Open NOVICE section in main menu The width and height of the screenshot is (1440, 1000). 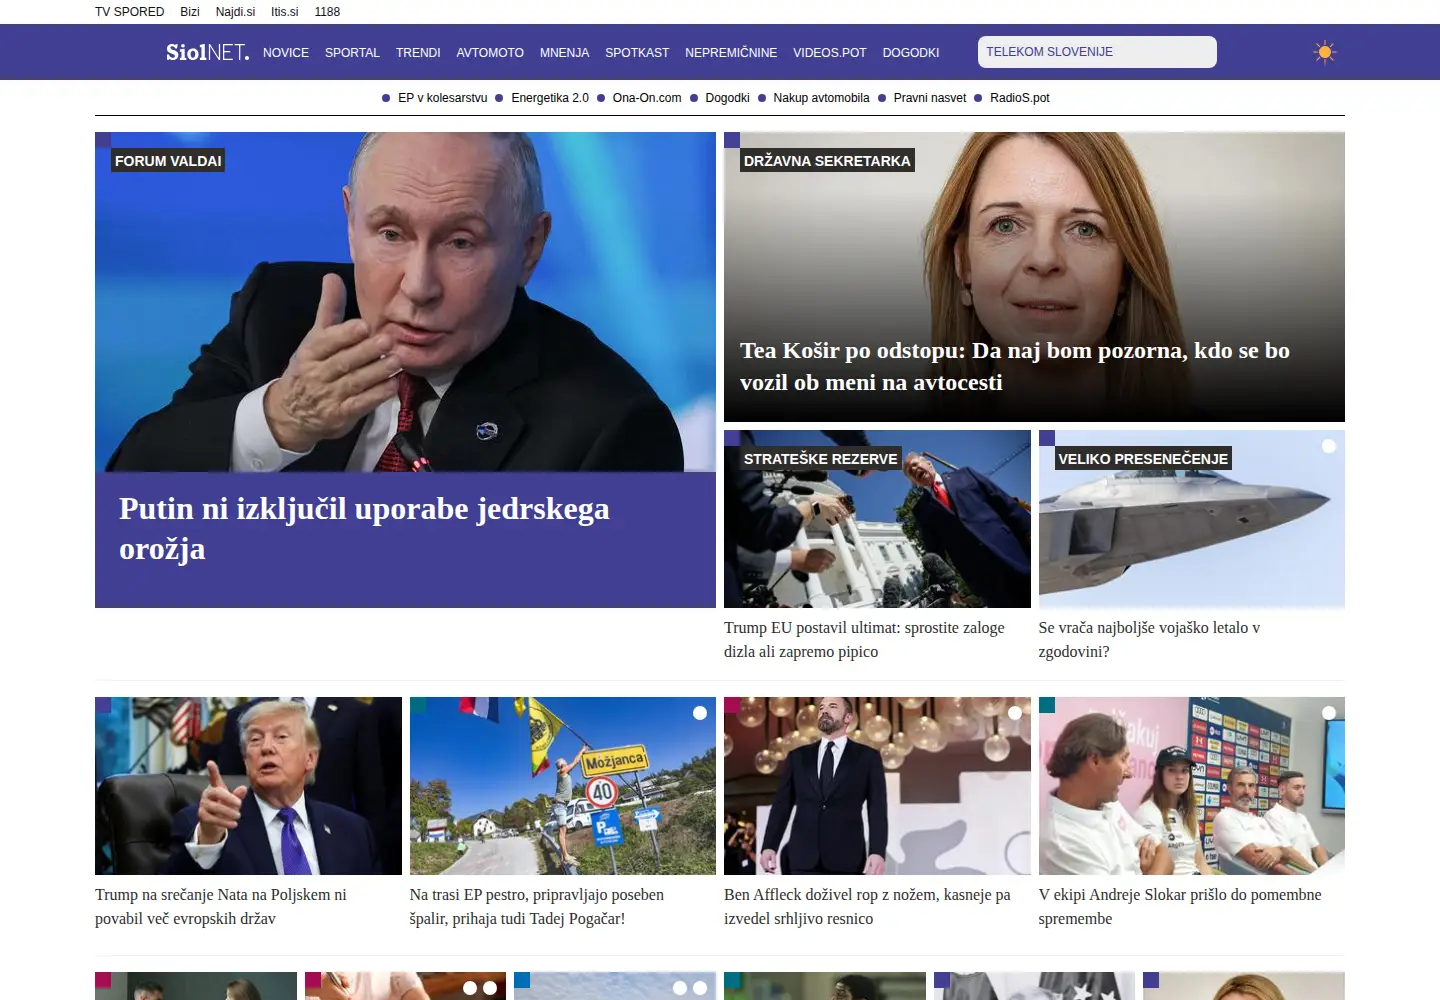pos(286,53)
